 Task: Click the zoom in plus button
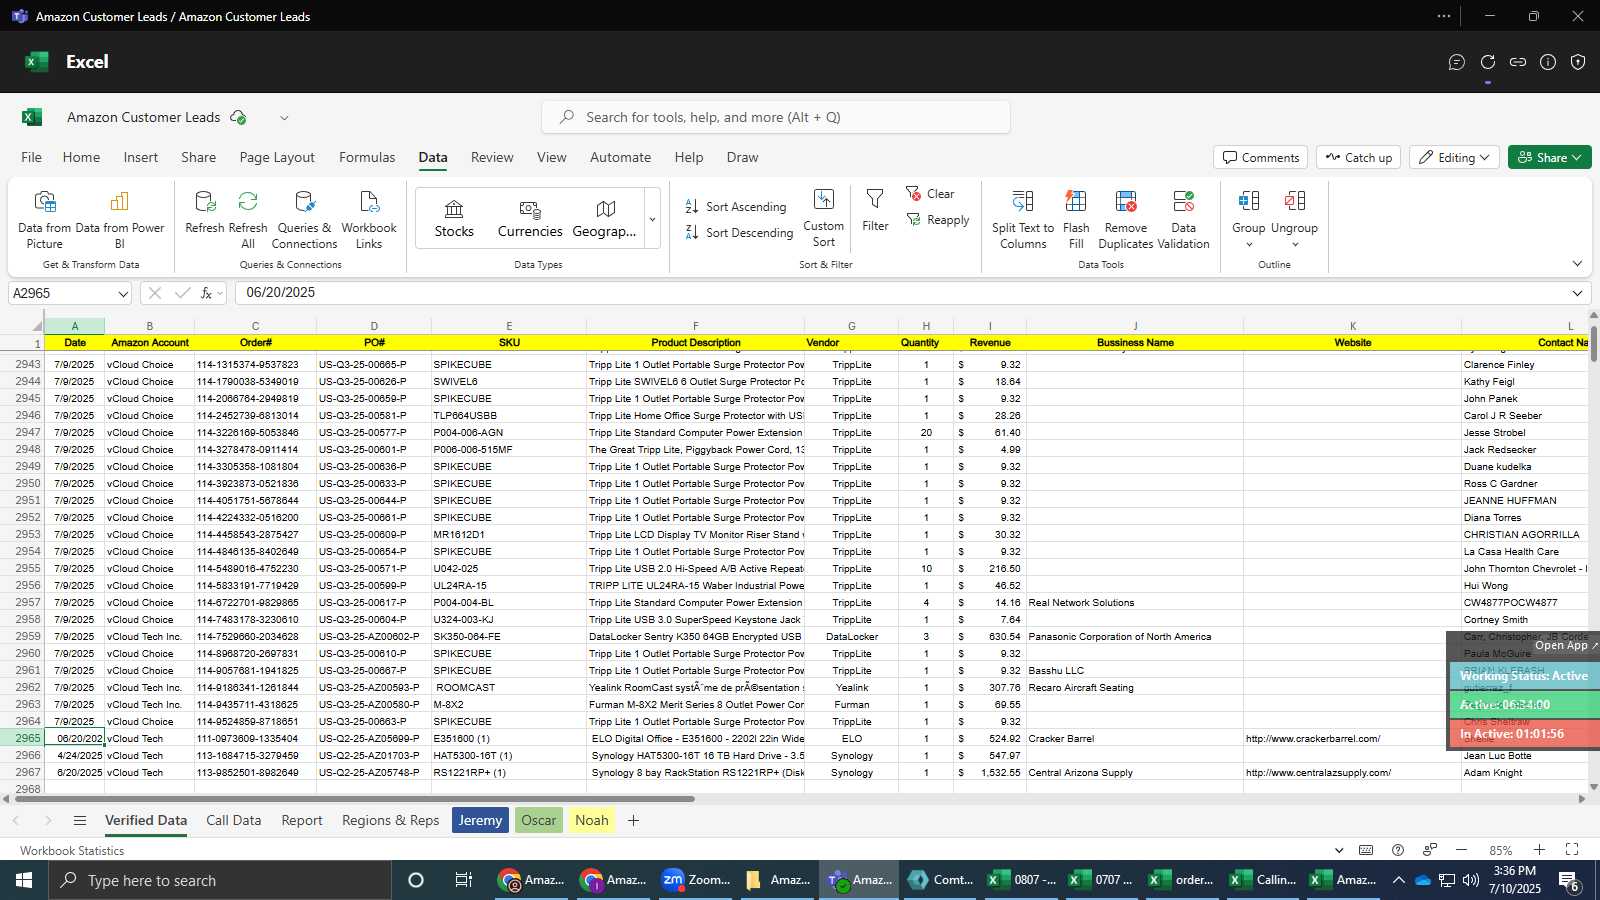(1539, 850)
